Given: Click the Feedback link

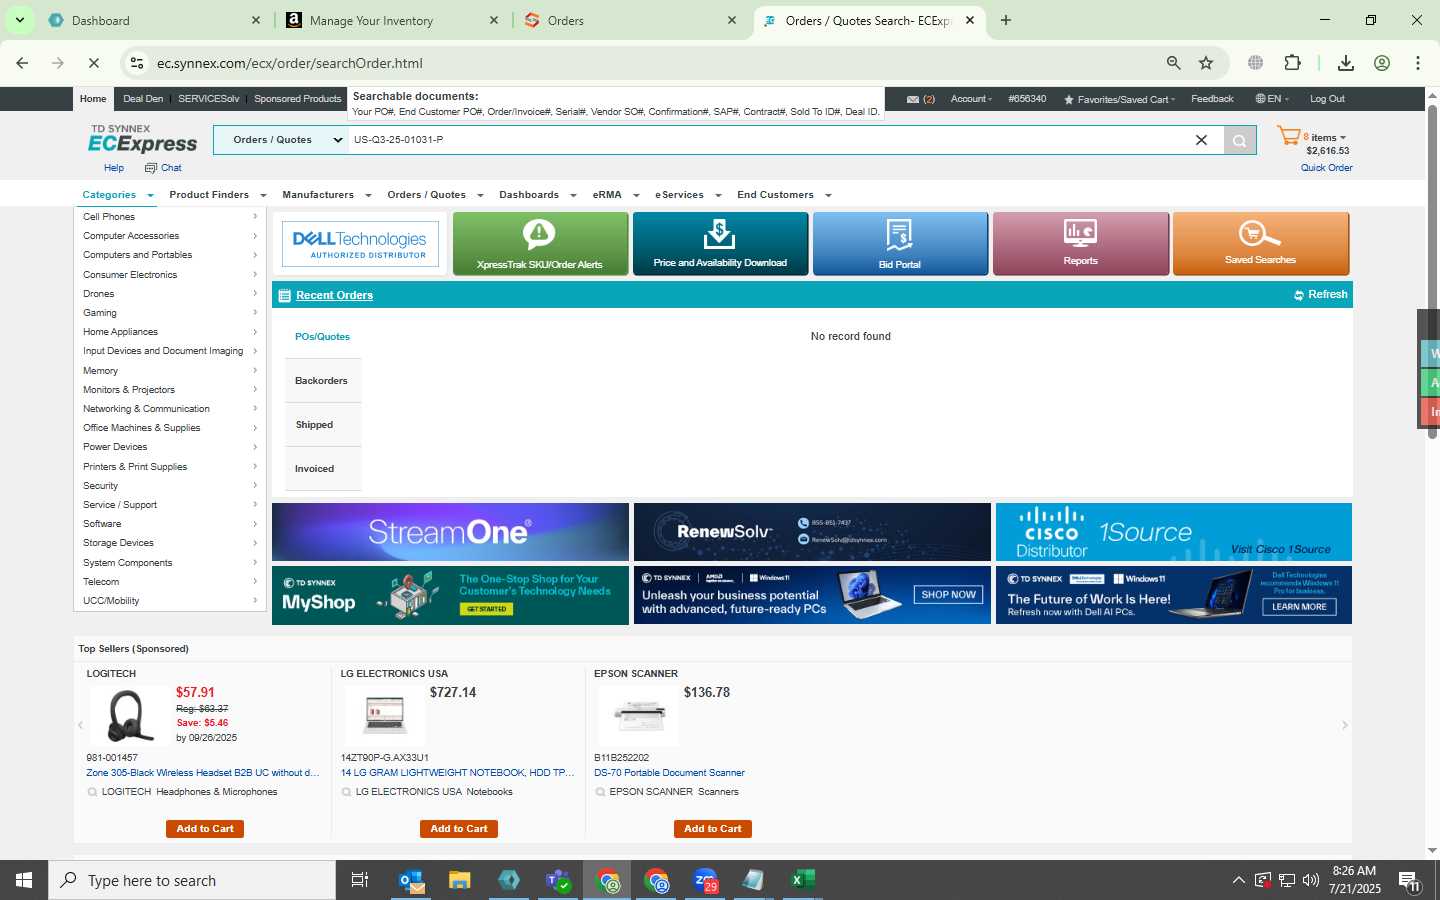Looking at the screenshot, I should pos(1212,99).
